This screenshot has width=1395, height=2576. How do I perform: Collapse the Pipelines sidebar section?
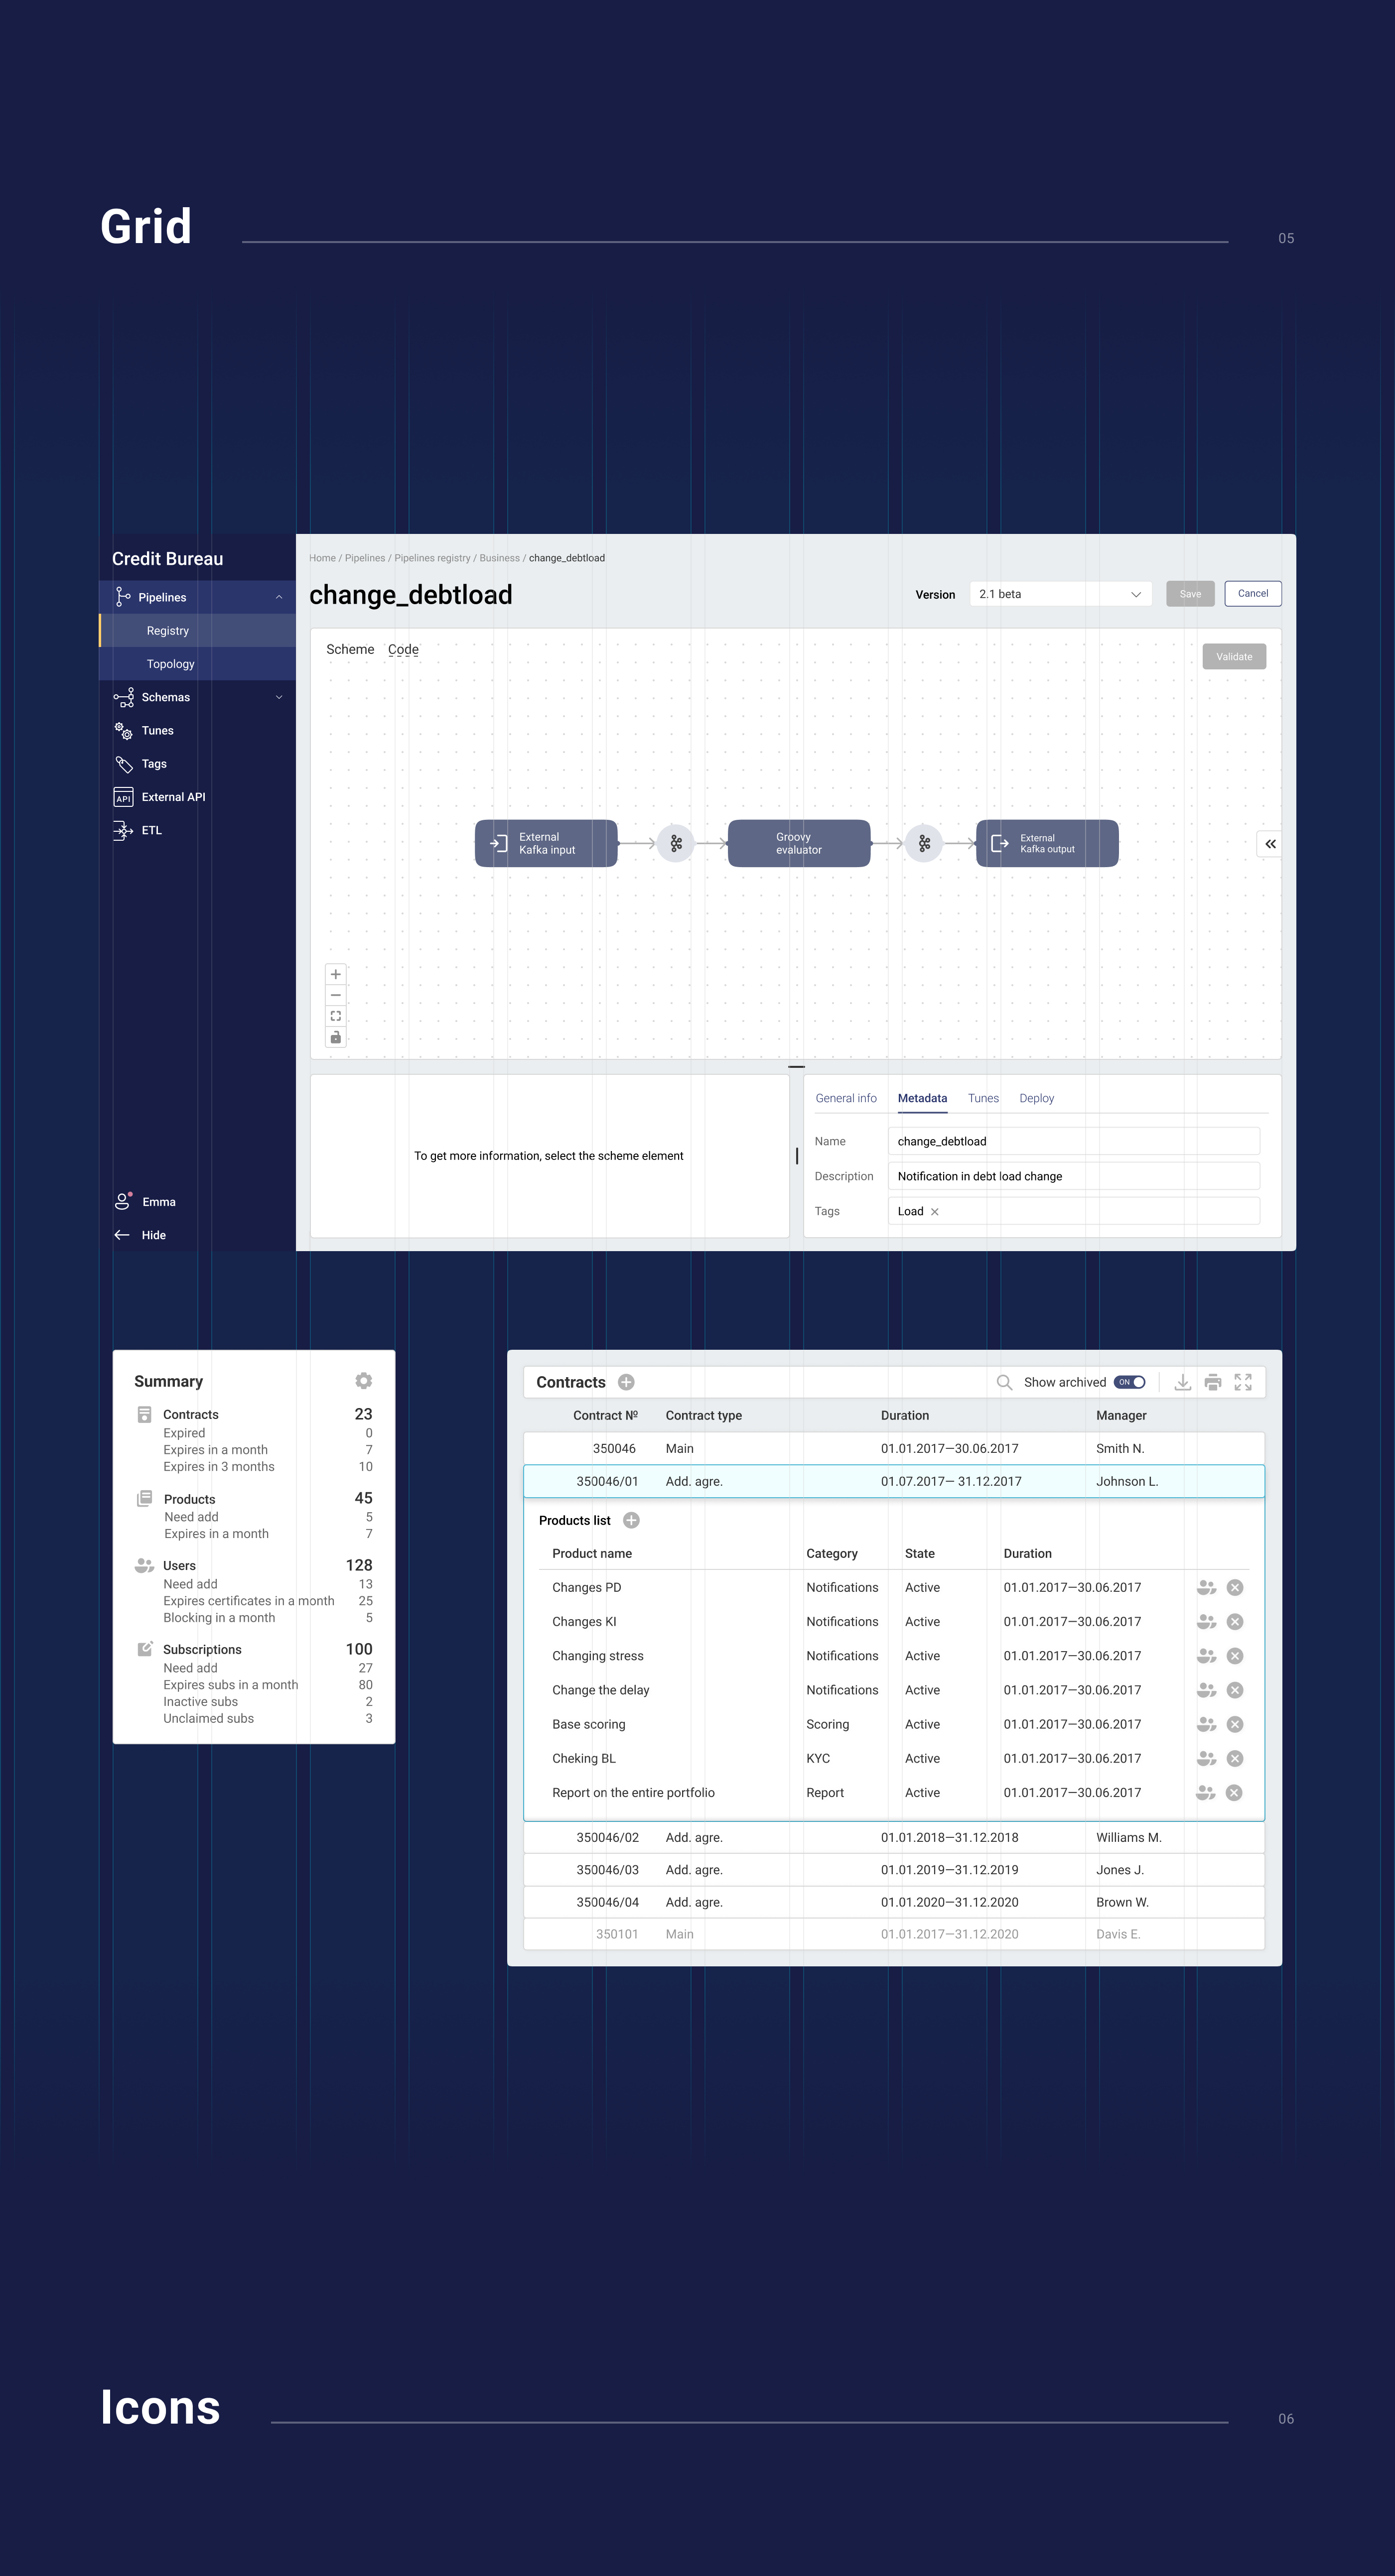(x=279, y=597)
